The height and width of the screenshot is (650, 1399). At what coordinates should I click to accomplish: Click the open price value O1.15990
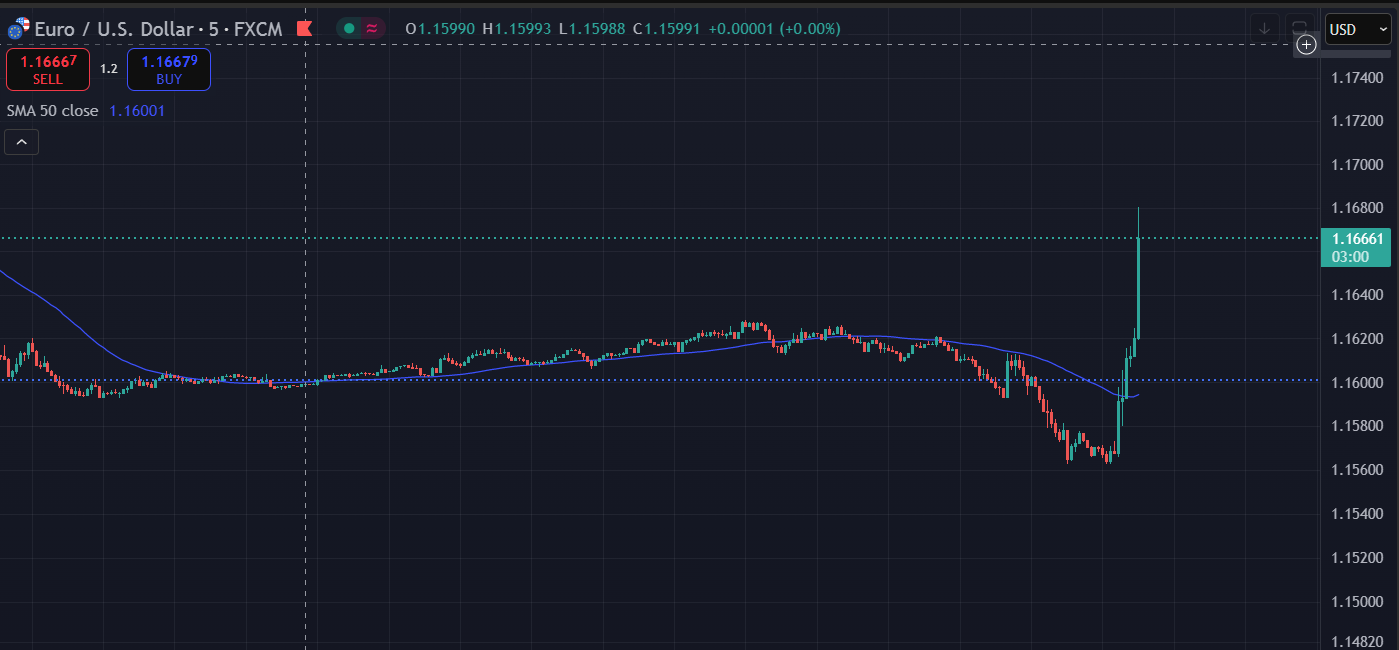(440, 29)
